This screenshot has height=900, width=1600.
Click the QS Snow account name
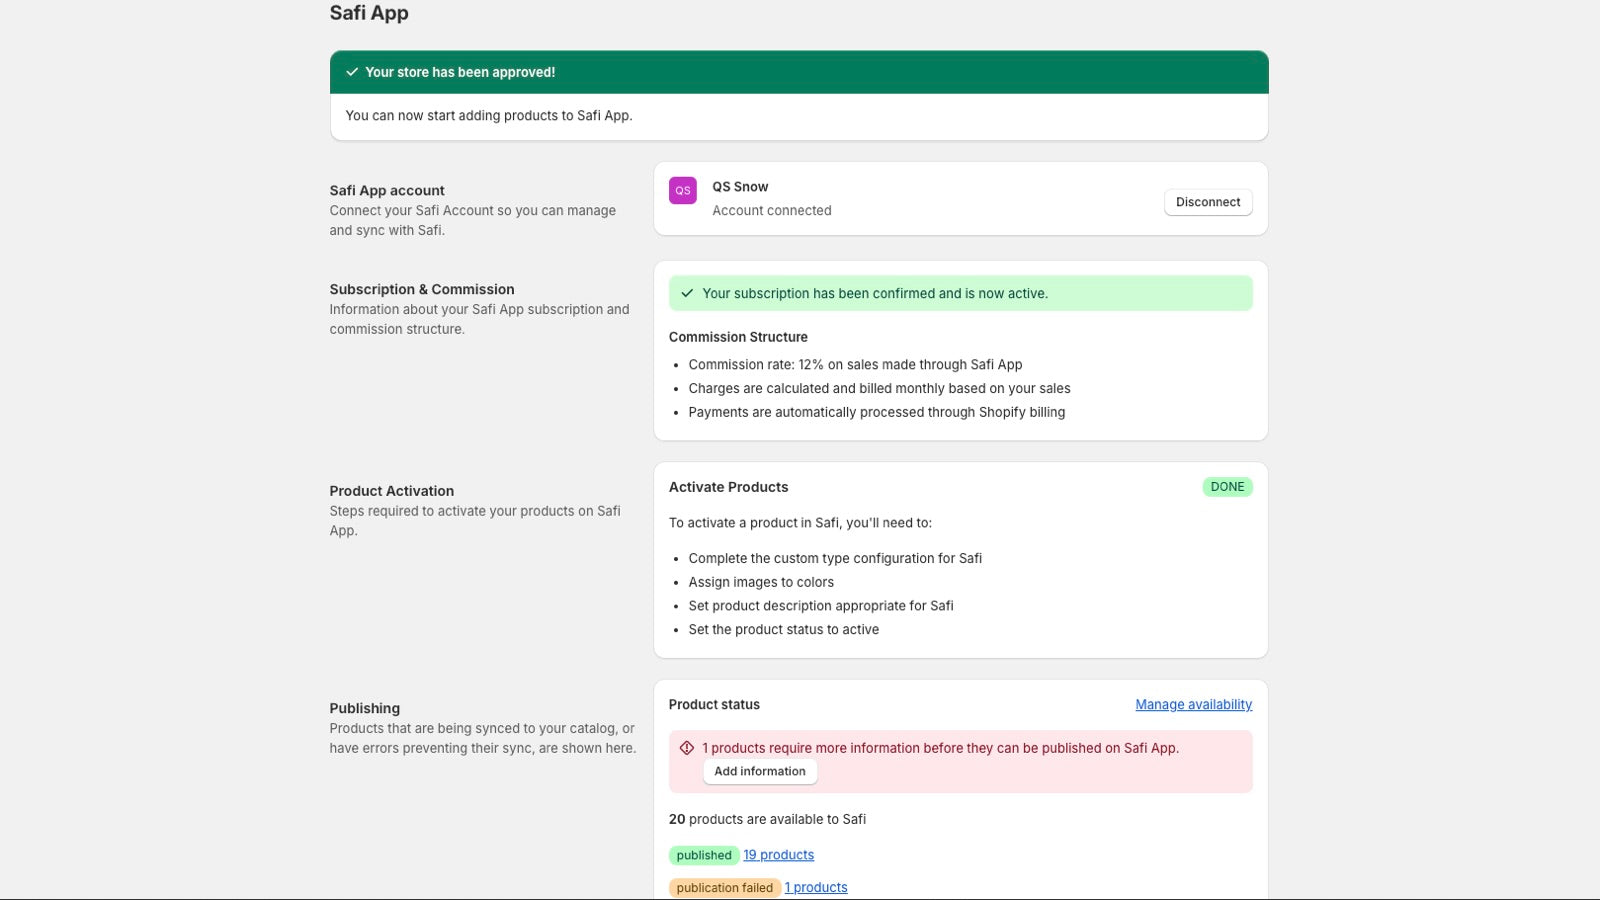coord(740,187)
